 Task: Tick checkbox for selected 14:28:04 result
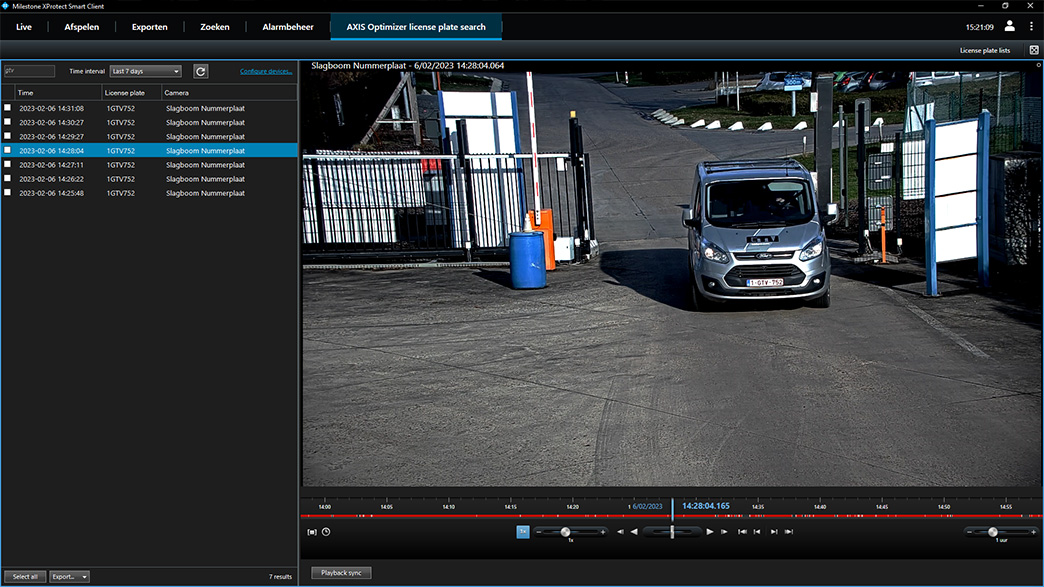pyautogui.click(x=7, y=150)
